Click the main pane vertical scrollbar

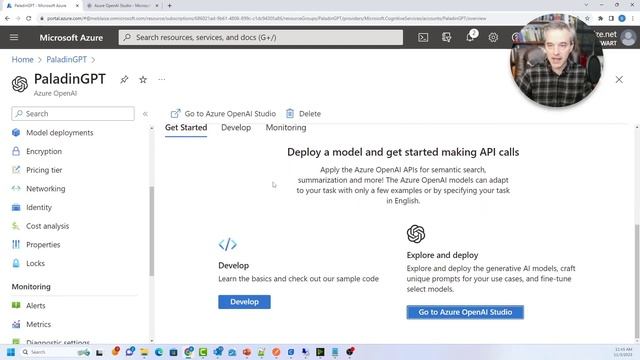(637, 281)
